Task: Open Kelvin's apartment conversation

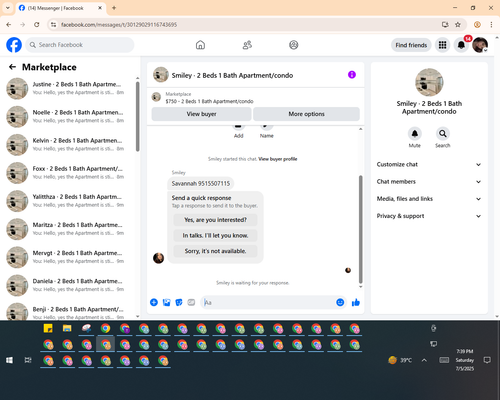Action: [68, 145]
